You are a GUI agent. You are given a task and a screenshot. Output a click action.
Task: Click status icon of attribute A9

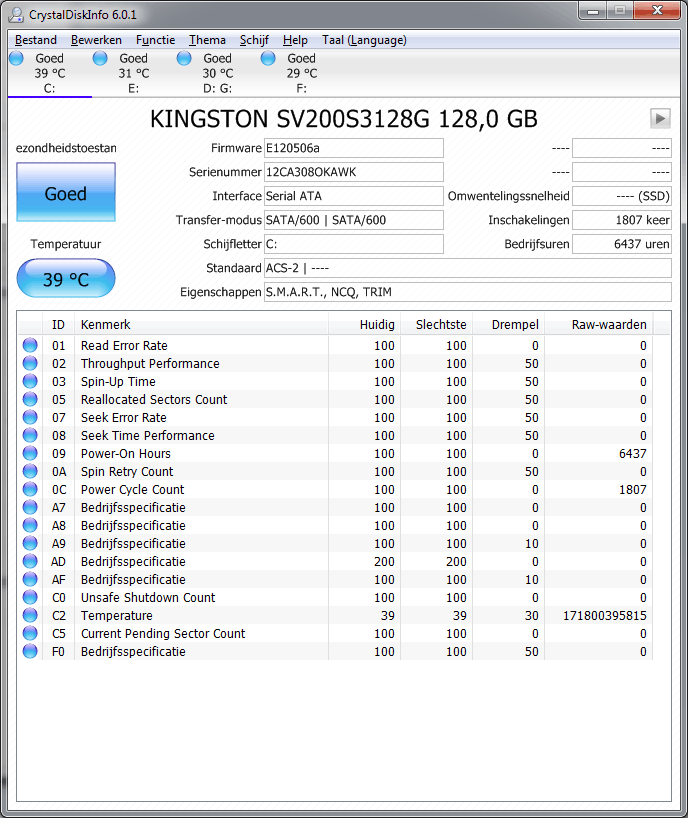[x=30, y=543]
